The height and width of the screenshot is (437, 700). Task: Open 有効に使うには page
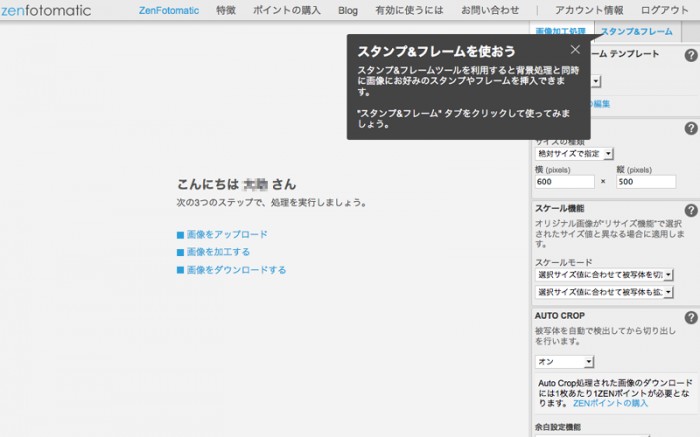[x=409, y=10]
